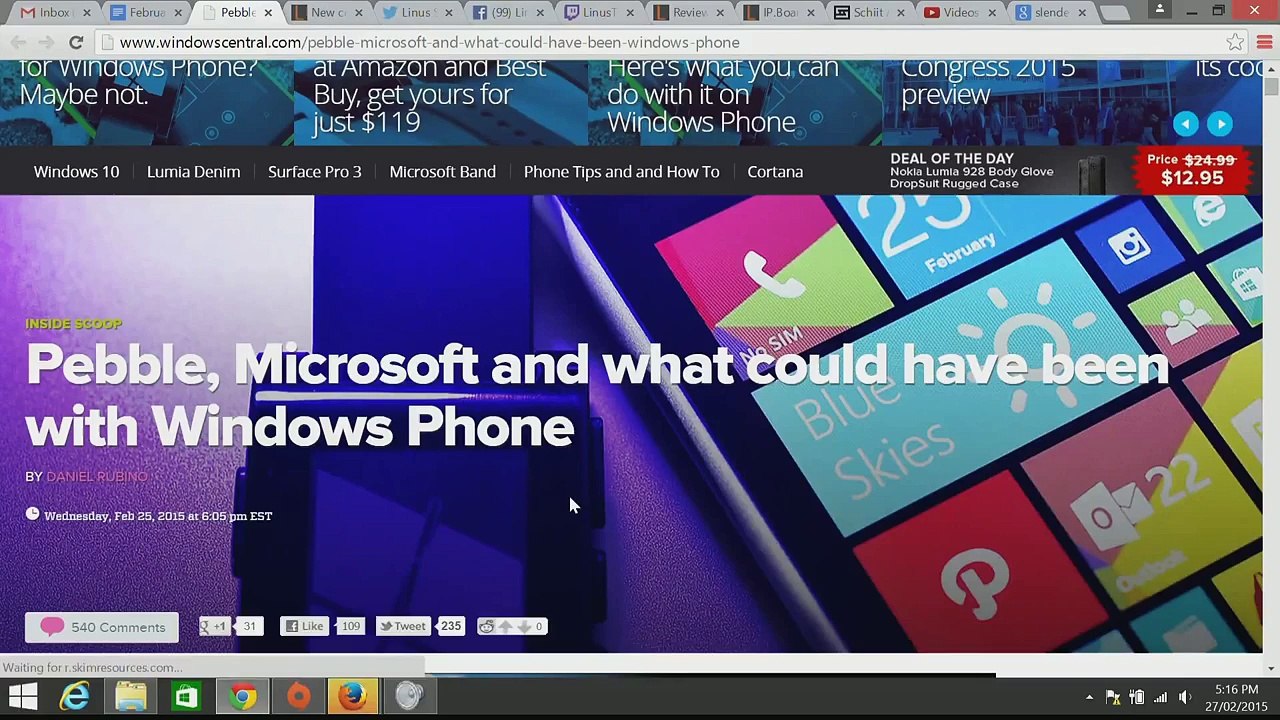Image resolution: width=1280 pixels, height=720 pixels.
Task: Show hidden system tray icons
Action: point(1089,697)
